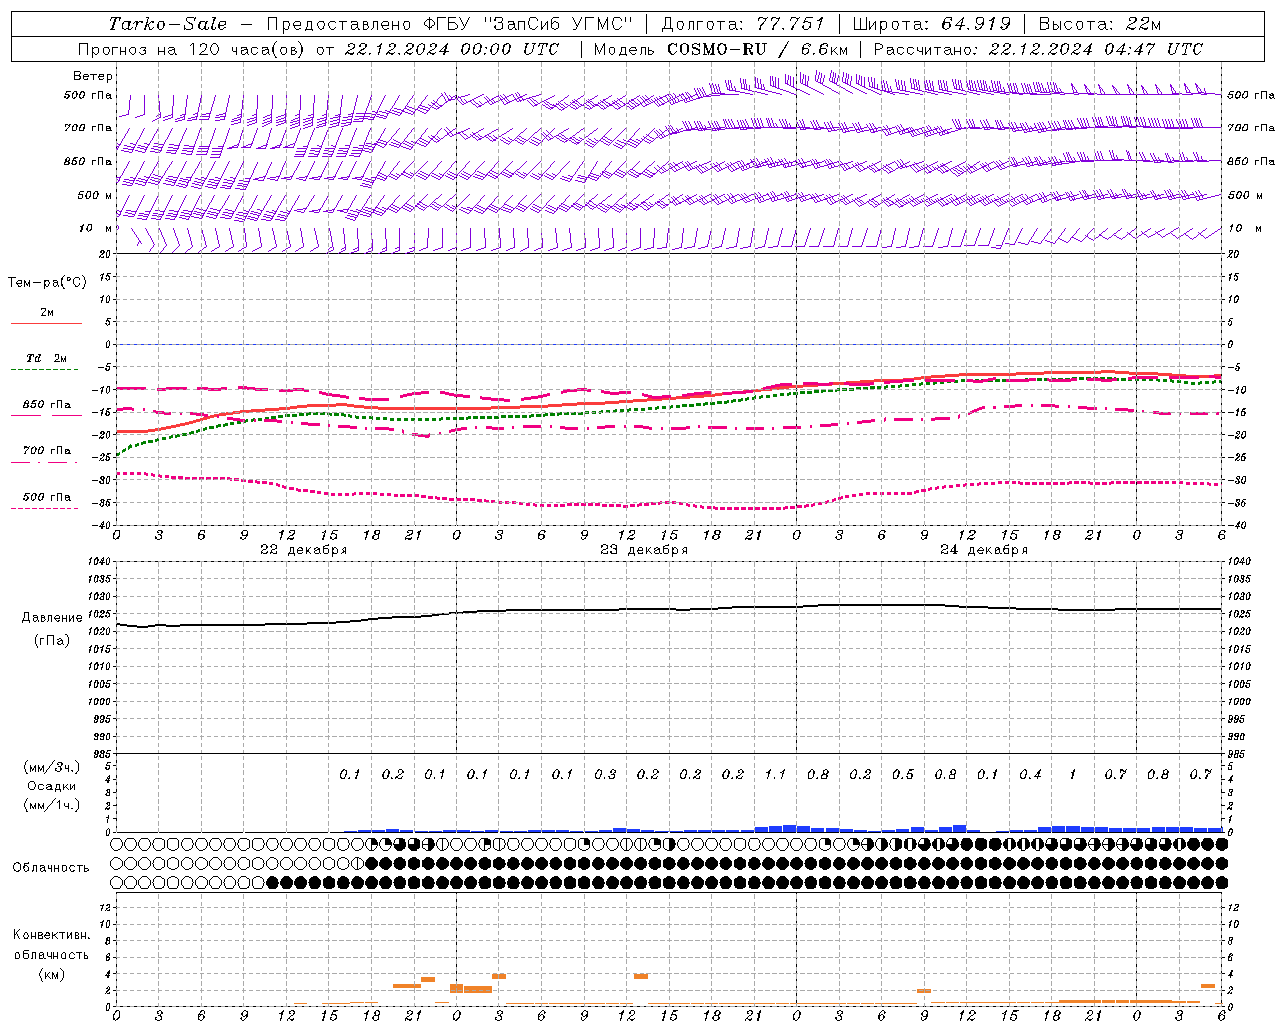Click the Tarko-Sale station title
This screenshot has height=1024, width=1280.
(x=168, y=24)
